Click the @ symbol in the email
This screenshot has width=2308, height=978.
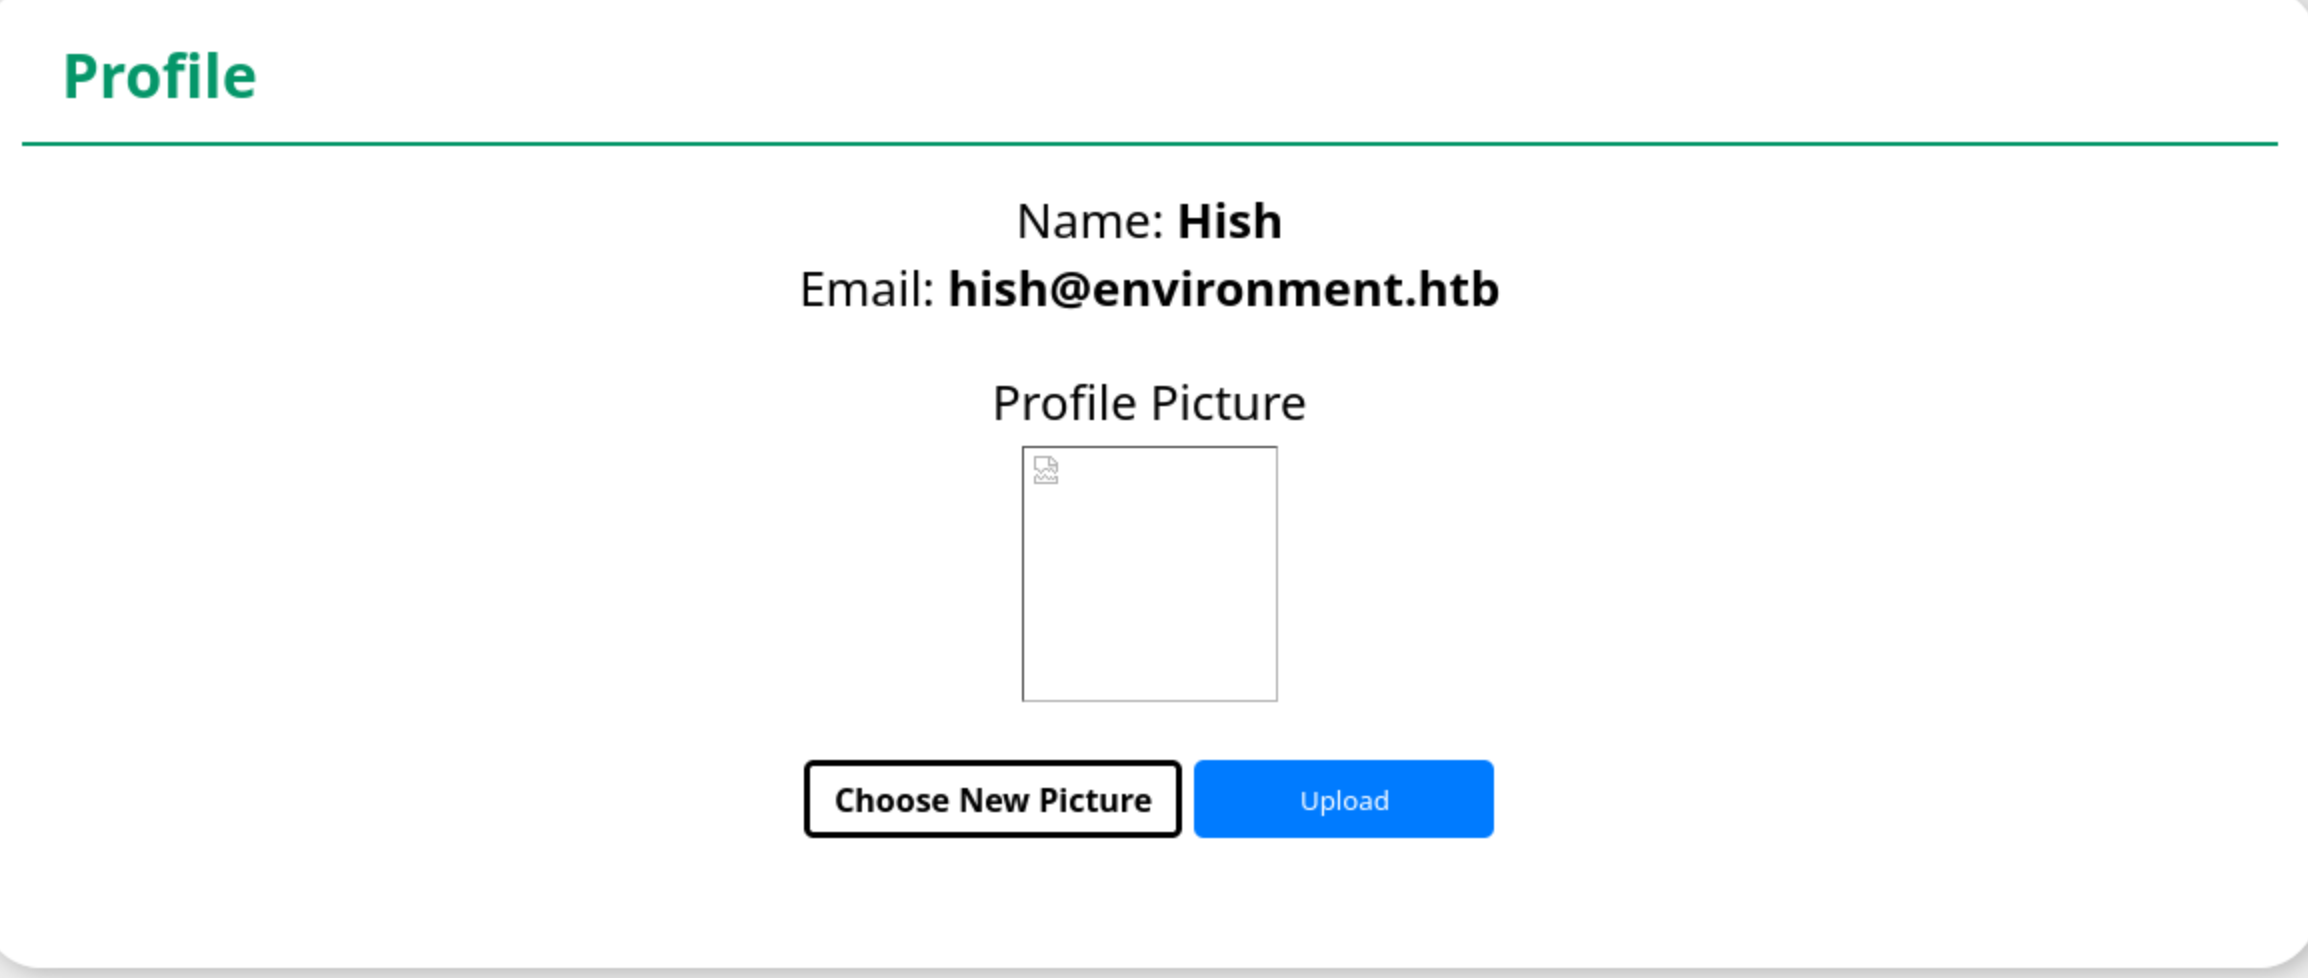(x=1069, y=290)
